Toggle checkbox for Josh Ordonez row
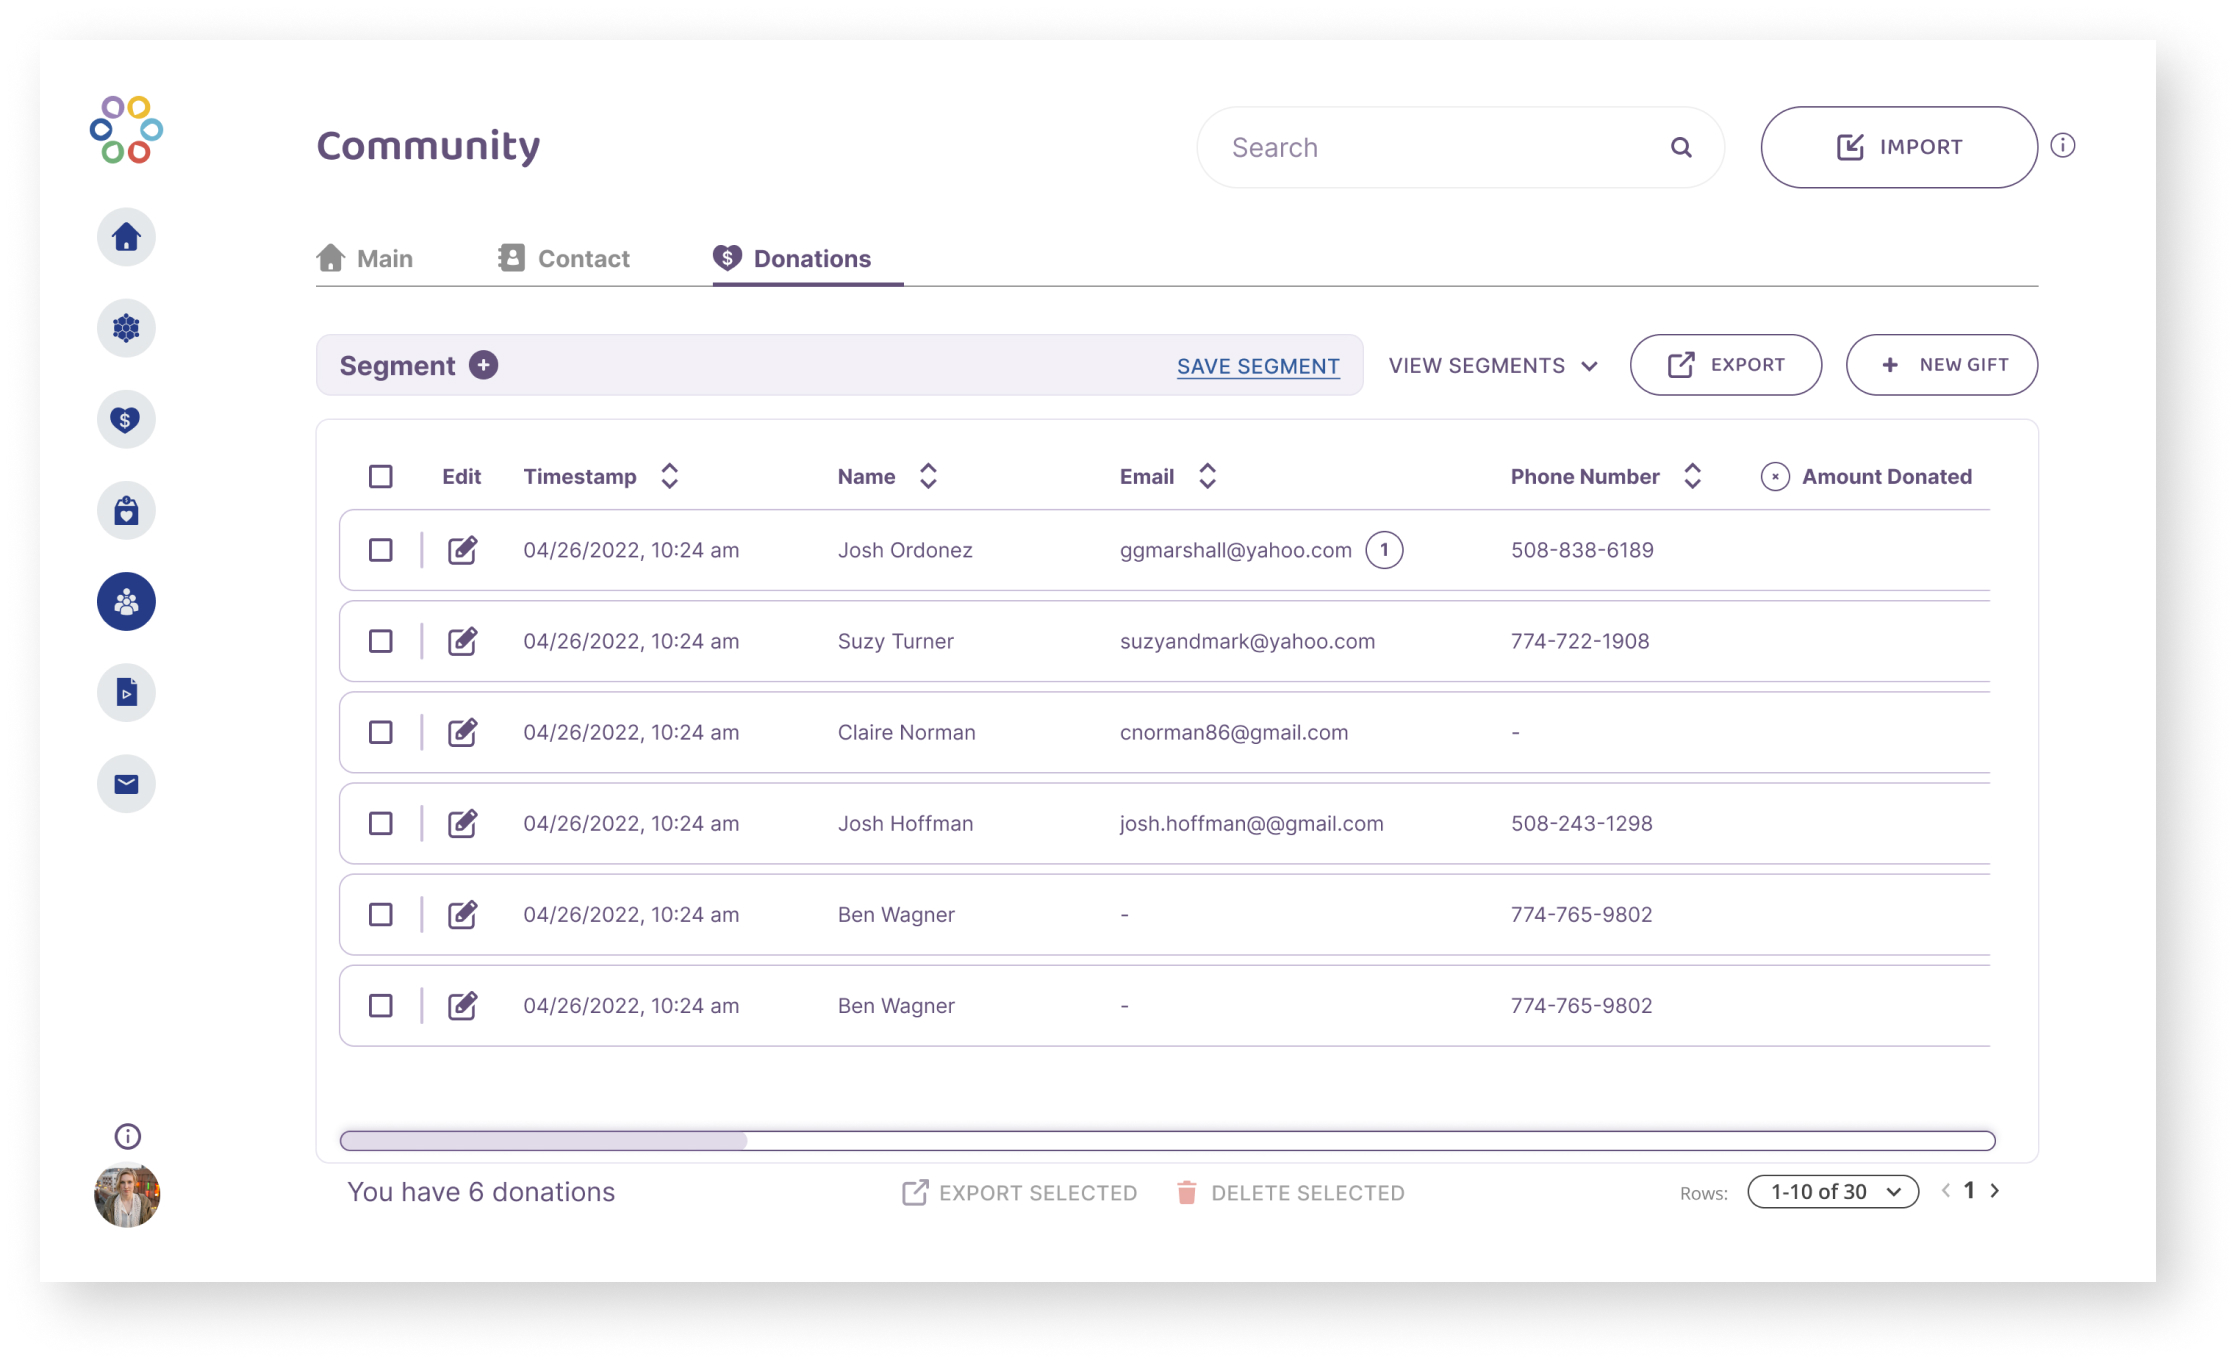 click(x=380, y=549)
